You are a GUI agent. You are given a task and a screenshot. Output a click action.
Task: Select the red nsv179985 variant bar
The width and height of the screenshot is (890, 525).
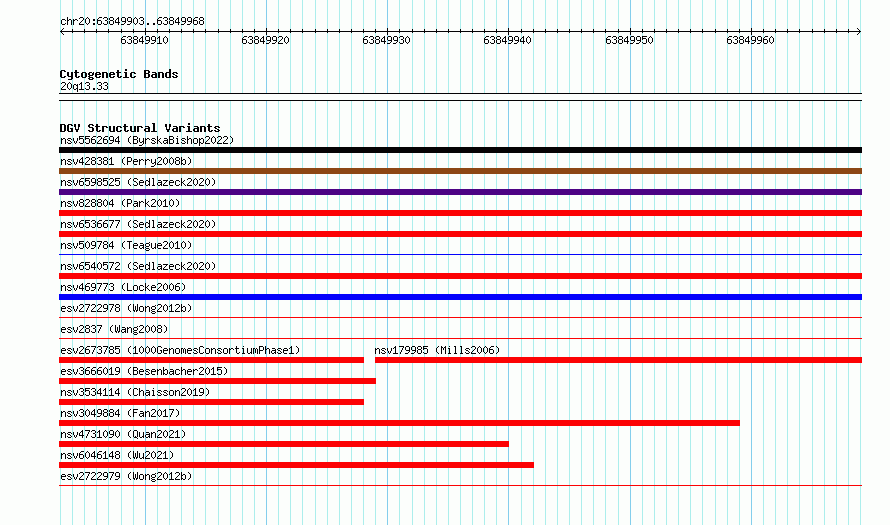coord(619,360)
